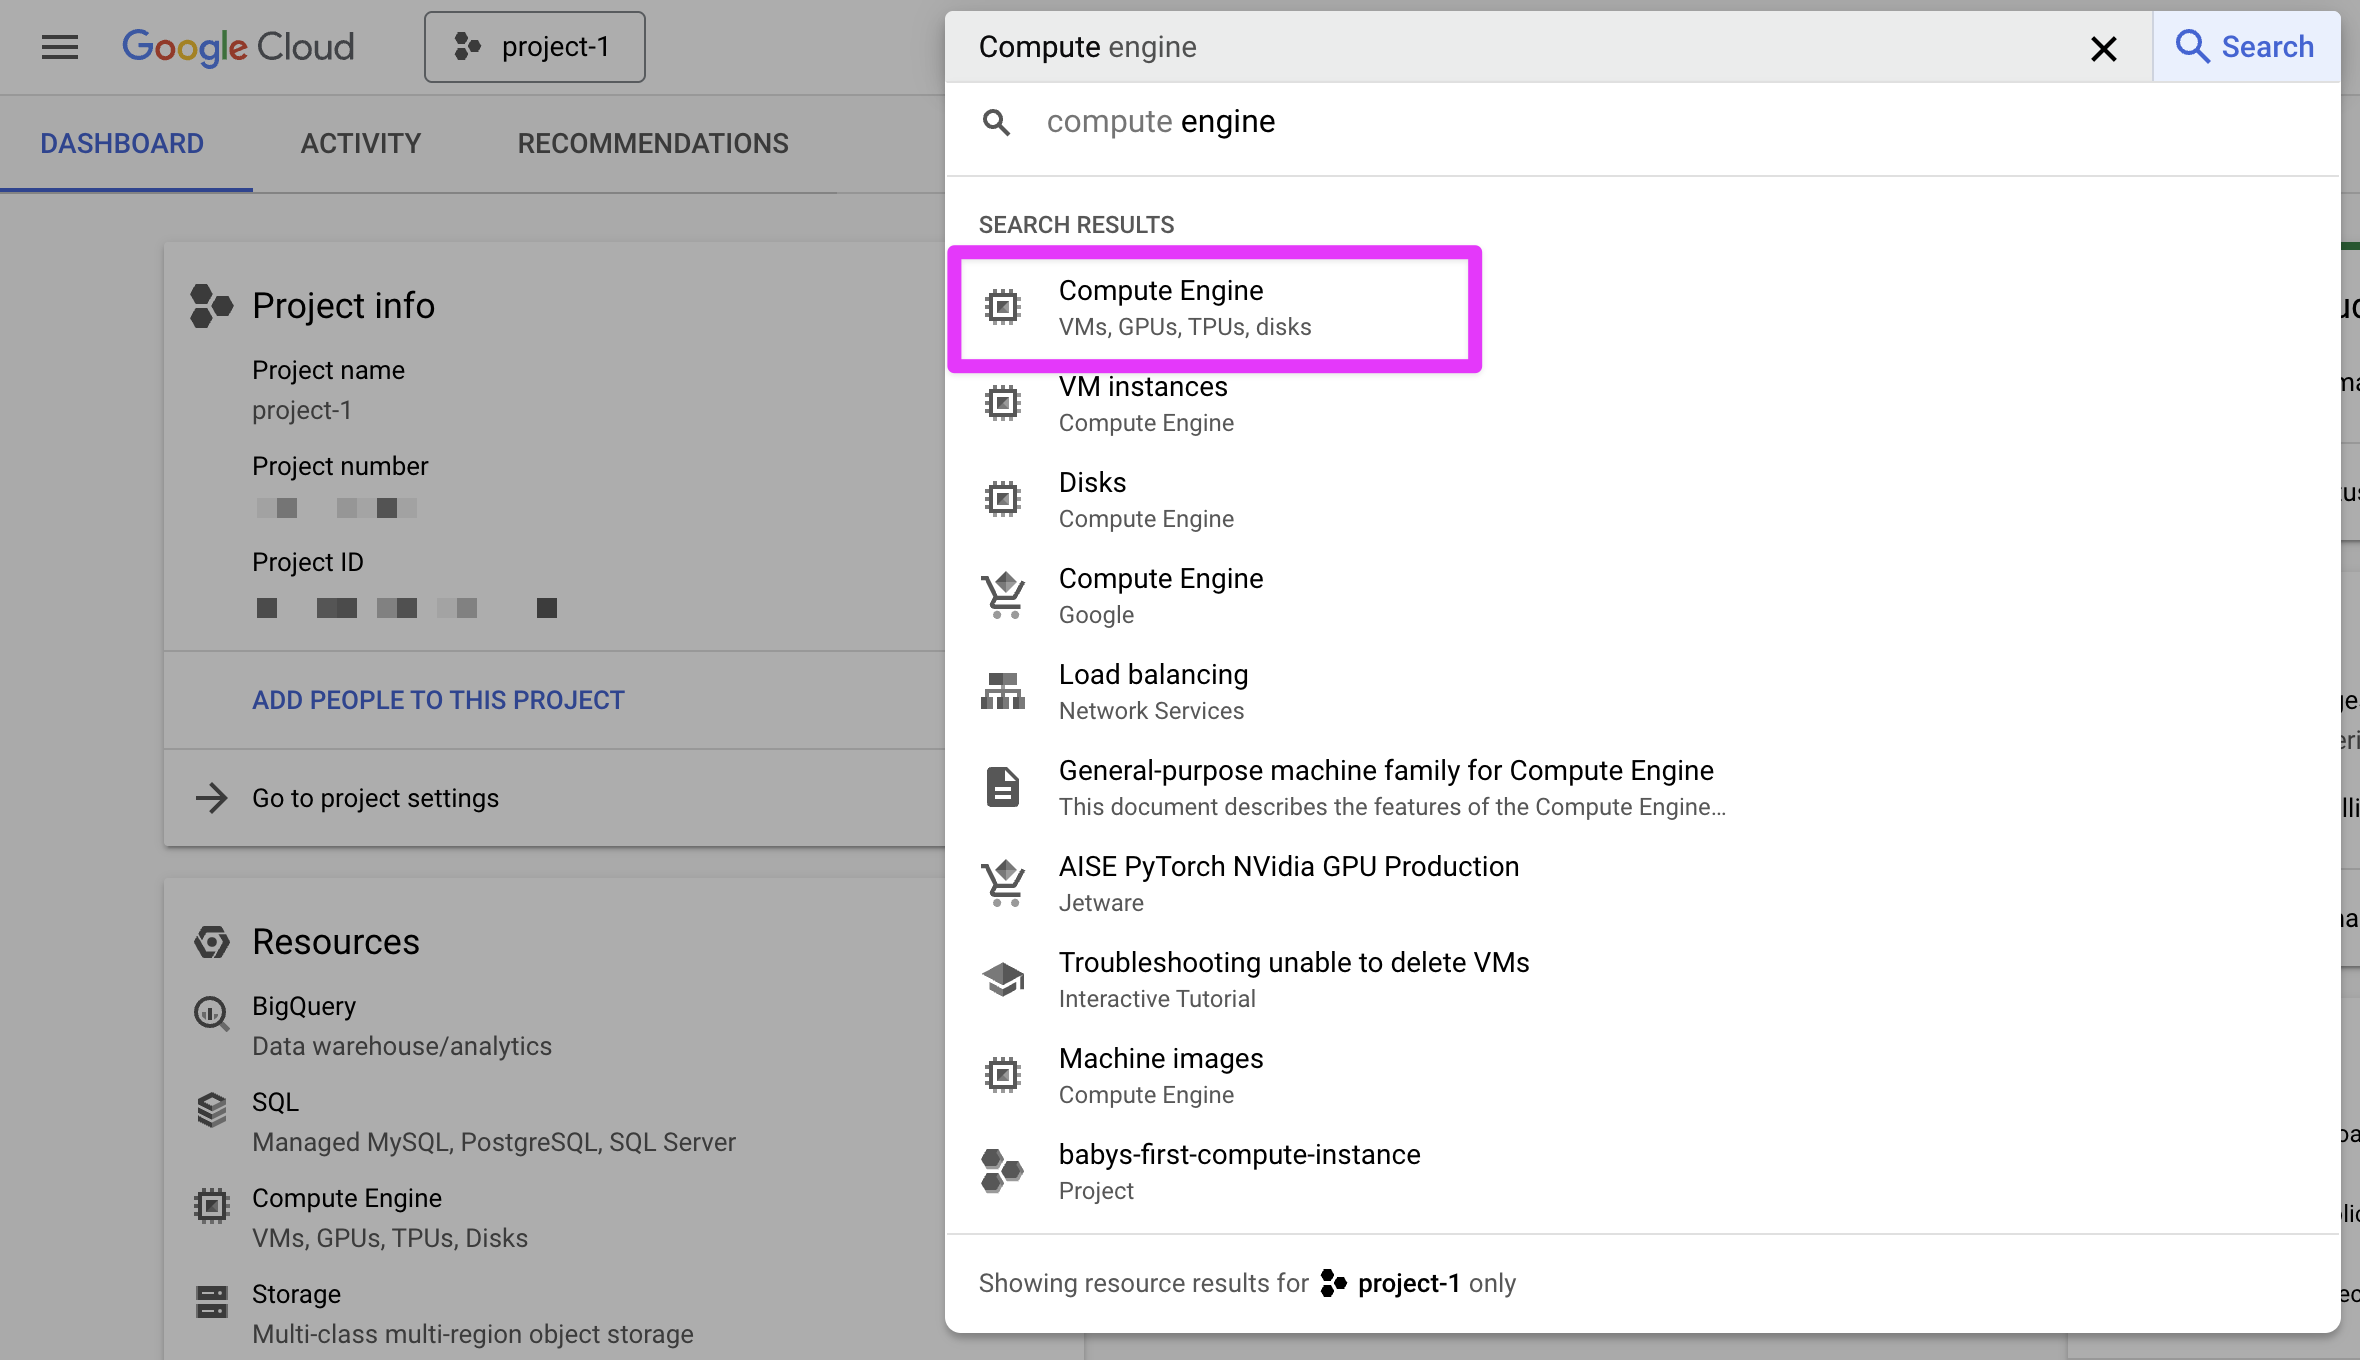Viewport: 2360px width, 1360px height.
Task: Open the VM instances search result
Action: click(1143, 403)
